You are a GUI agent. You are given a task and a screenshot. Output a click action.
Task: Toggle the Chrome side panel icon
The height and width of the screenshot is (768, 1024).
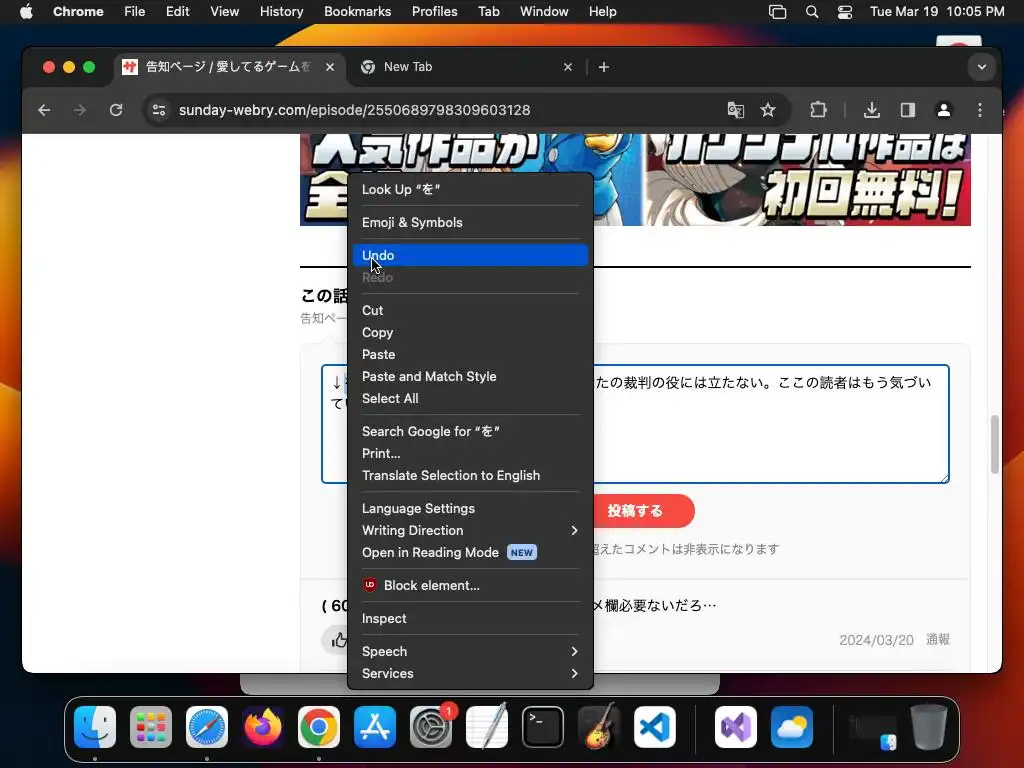coord(908,110)
